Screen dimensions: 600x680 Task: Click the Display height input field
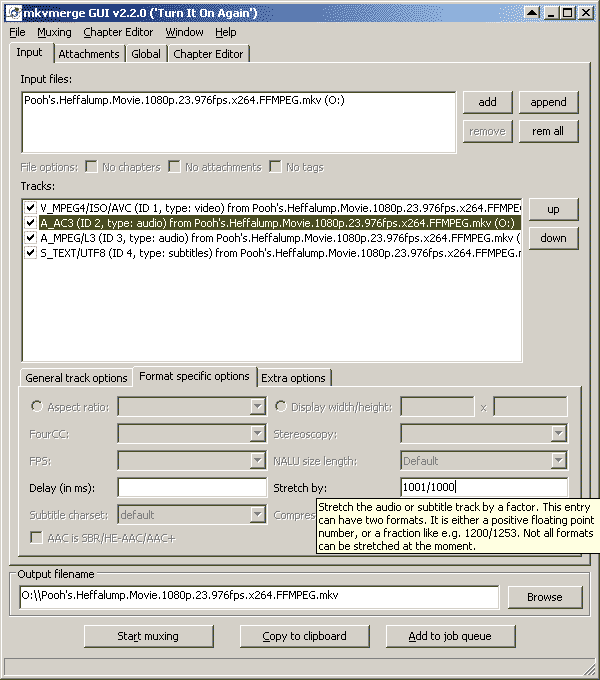[x=530, y=407]
